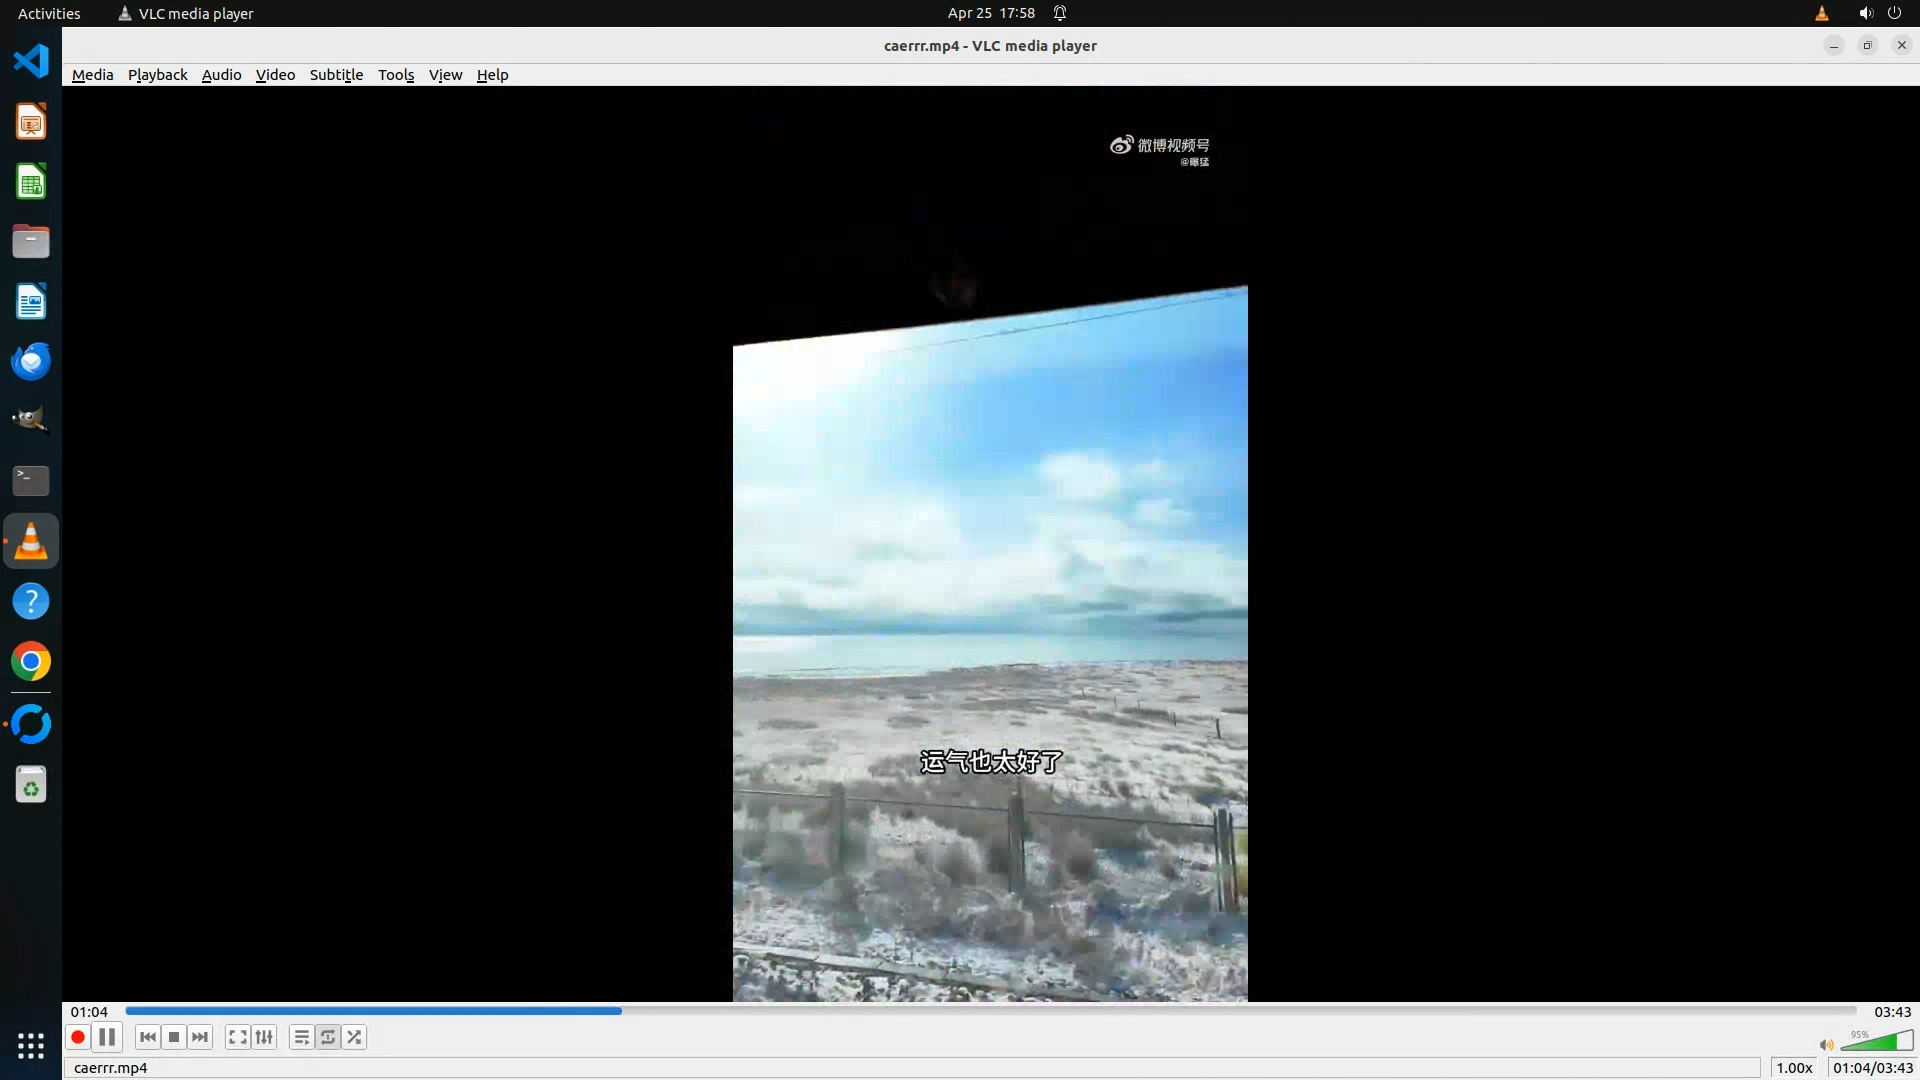Toggle the playlist view
The height and width of the screenshot is (1080, 1920).
pyautogui.click(x=301, y=1037)
